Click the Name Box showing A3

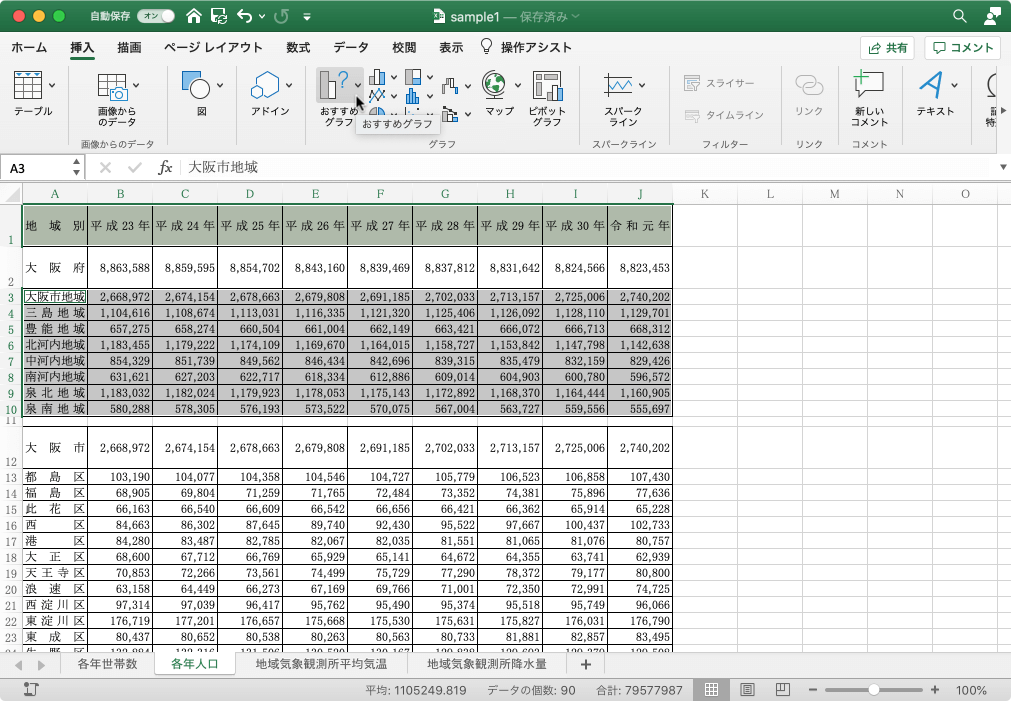pyautogui.click(x=37, y=168)
